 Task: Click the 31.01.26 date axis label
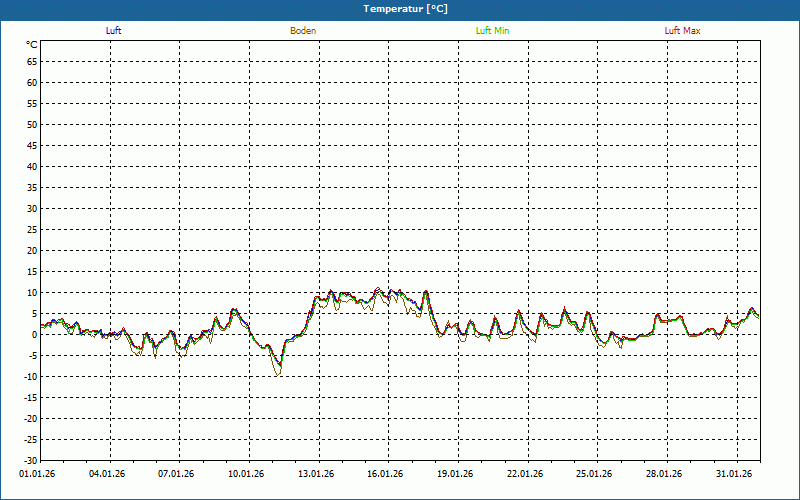tap(734, 474)
